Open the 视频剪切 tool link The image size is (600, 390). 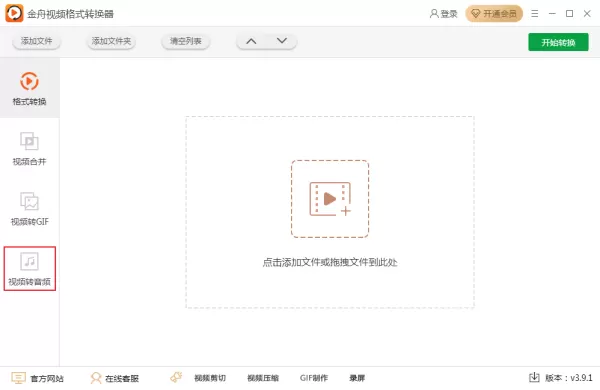[210, 378]
